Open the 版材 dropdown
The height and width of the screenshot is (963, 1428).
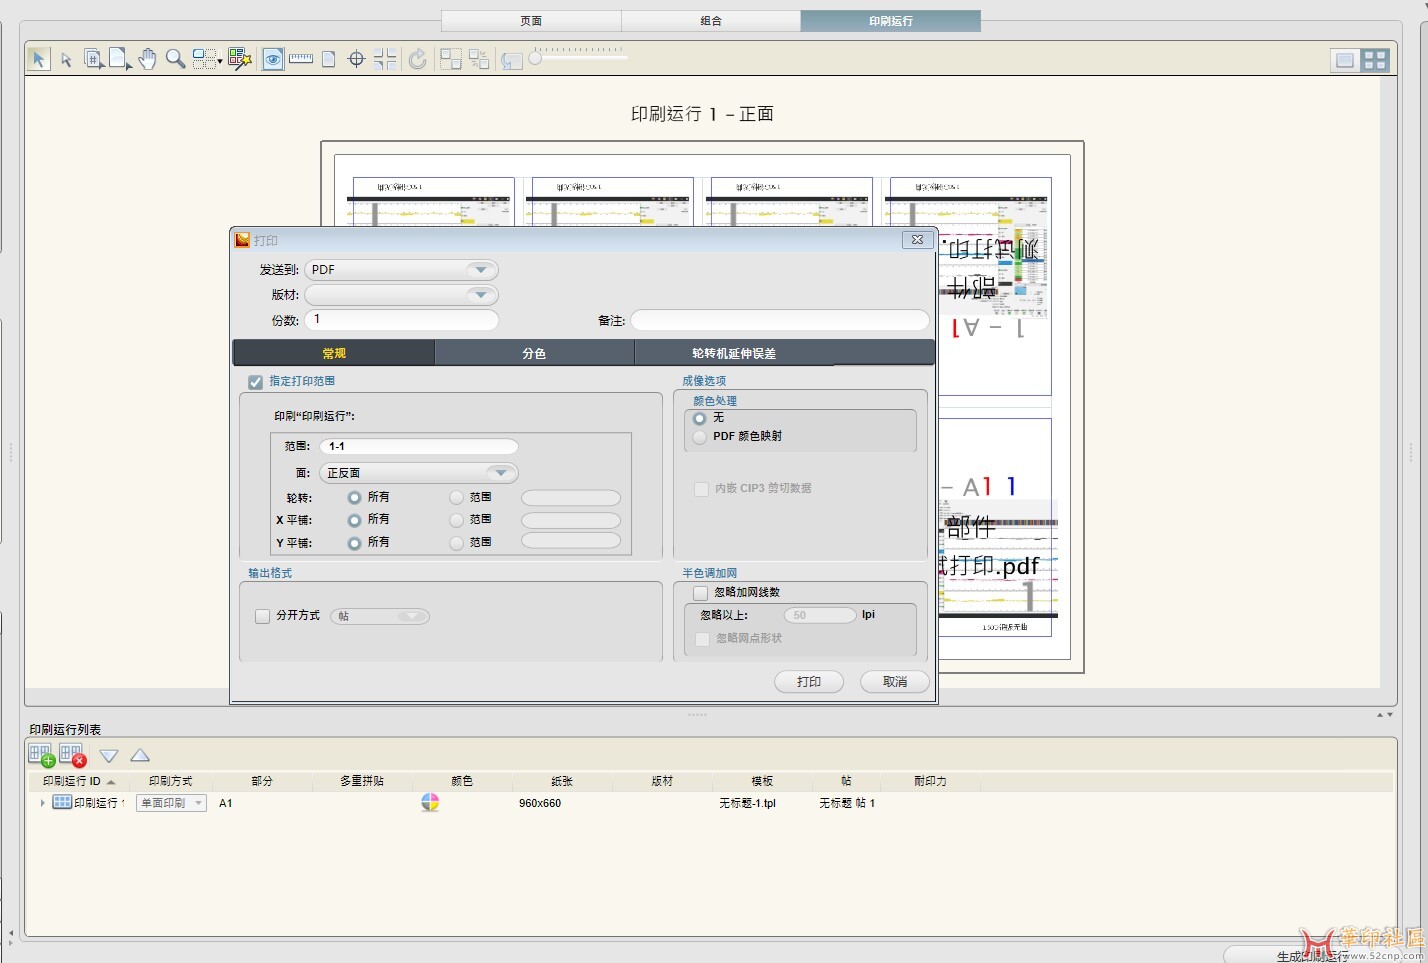pos(401,295)
